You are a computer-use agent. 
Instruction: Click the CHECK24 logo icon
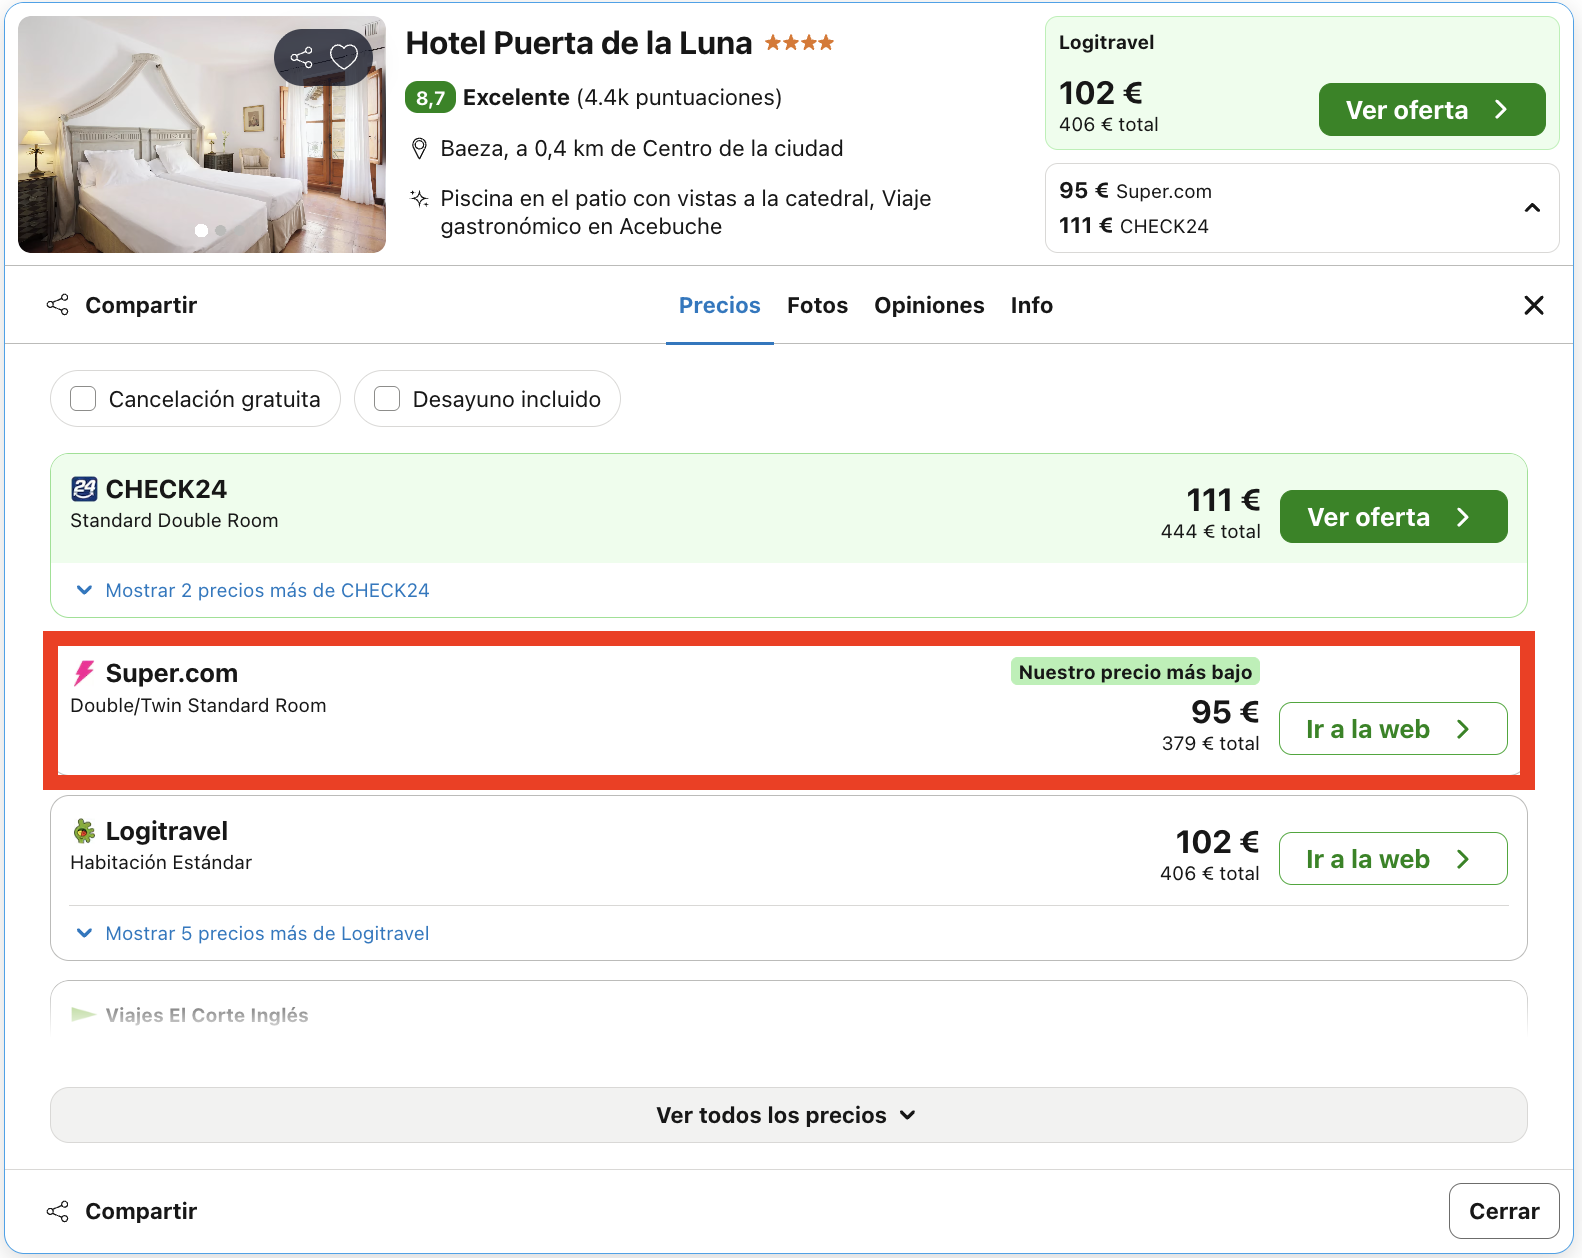(x=84, y=489)
